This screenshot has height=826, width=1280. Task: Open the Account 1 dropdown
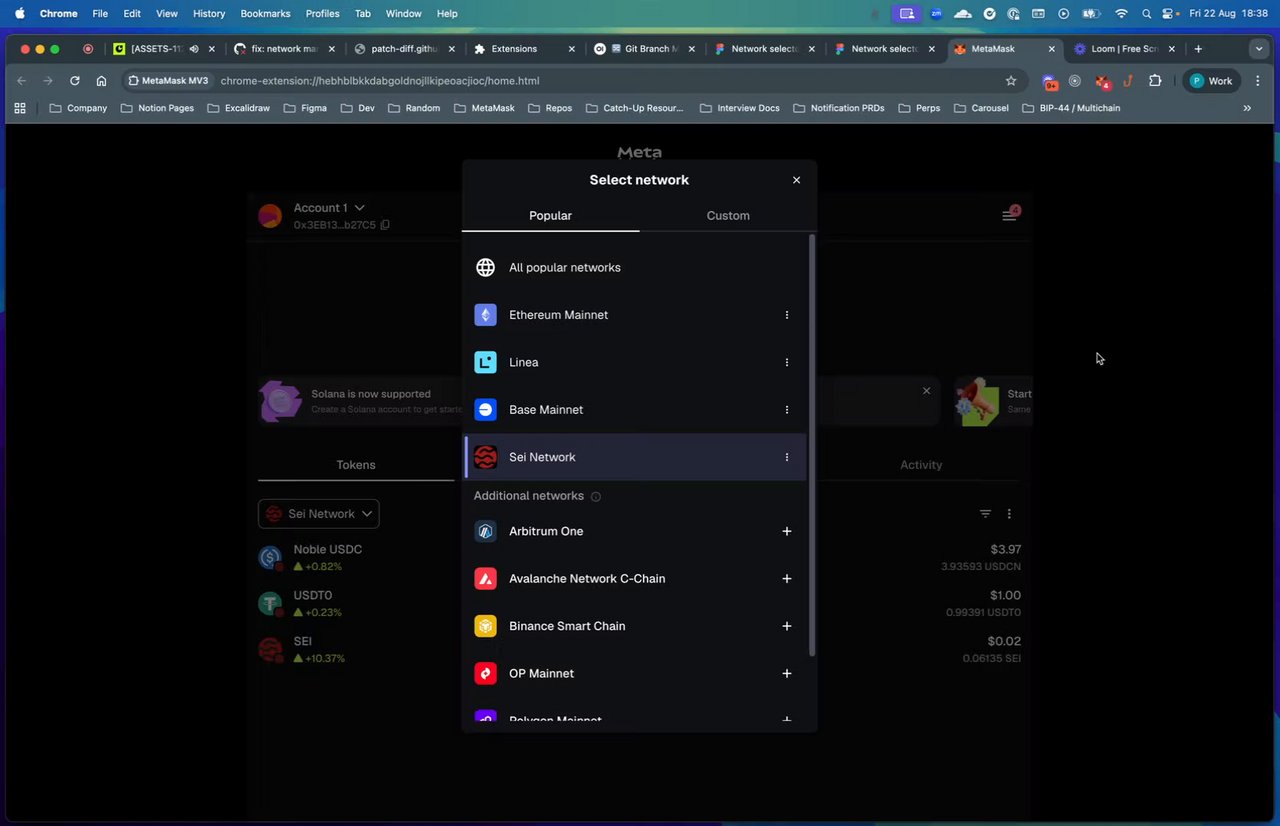pyautogui.click(x=329, y=208)
